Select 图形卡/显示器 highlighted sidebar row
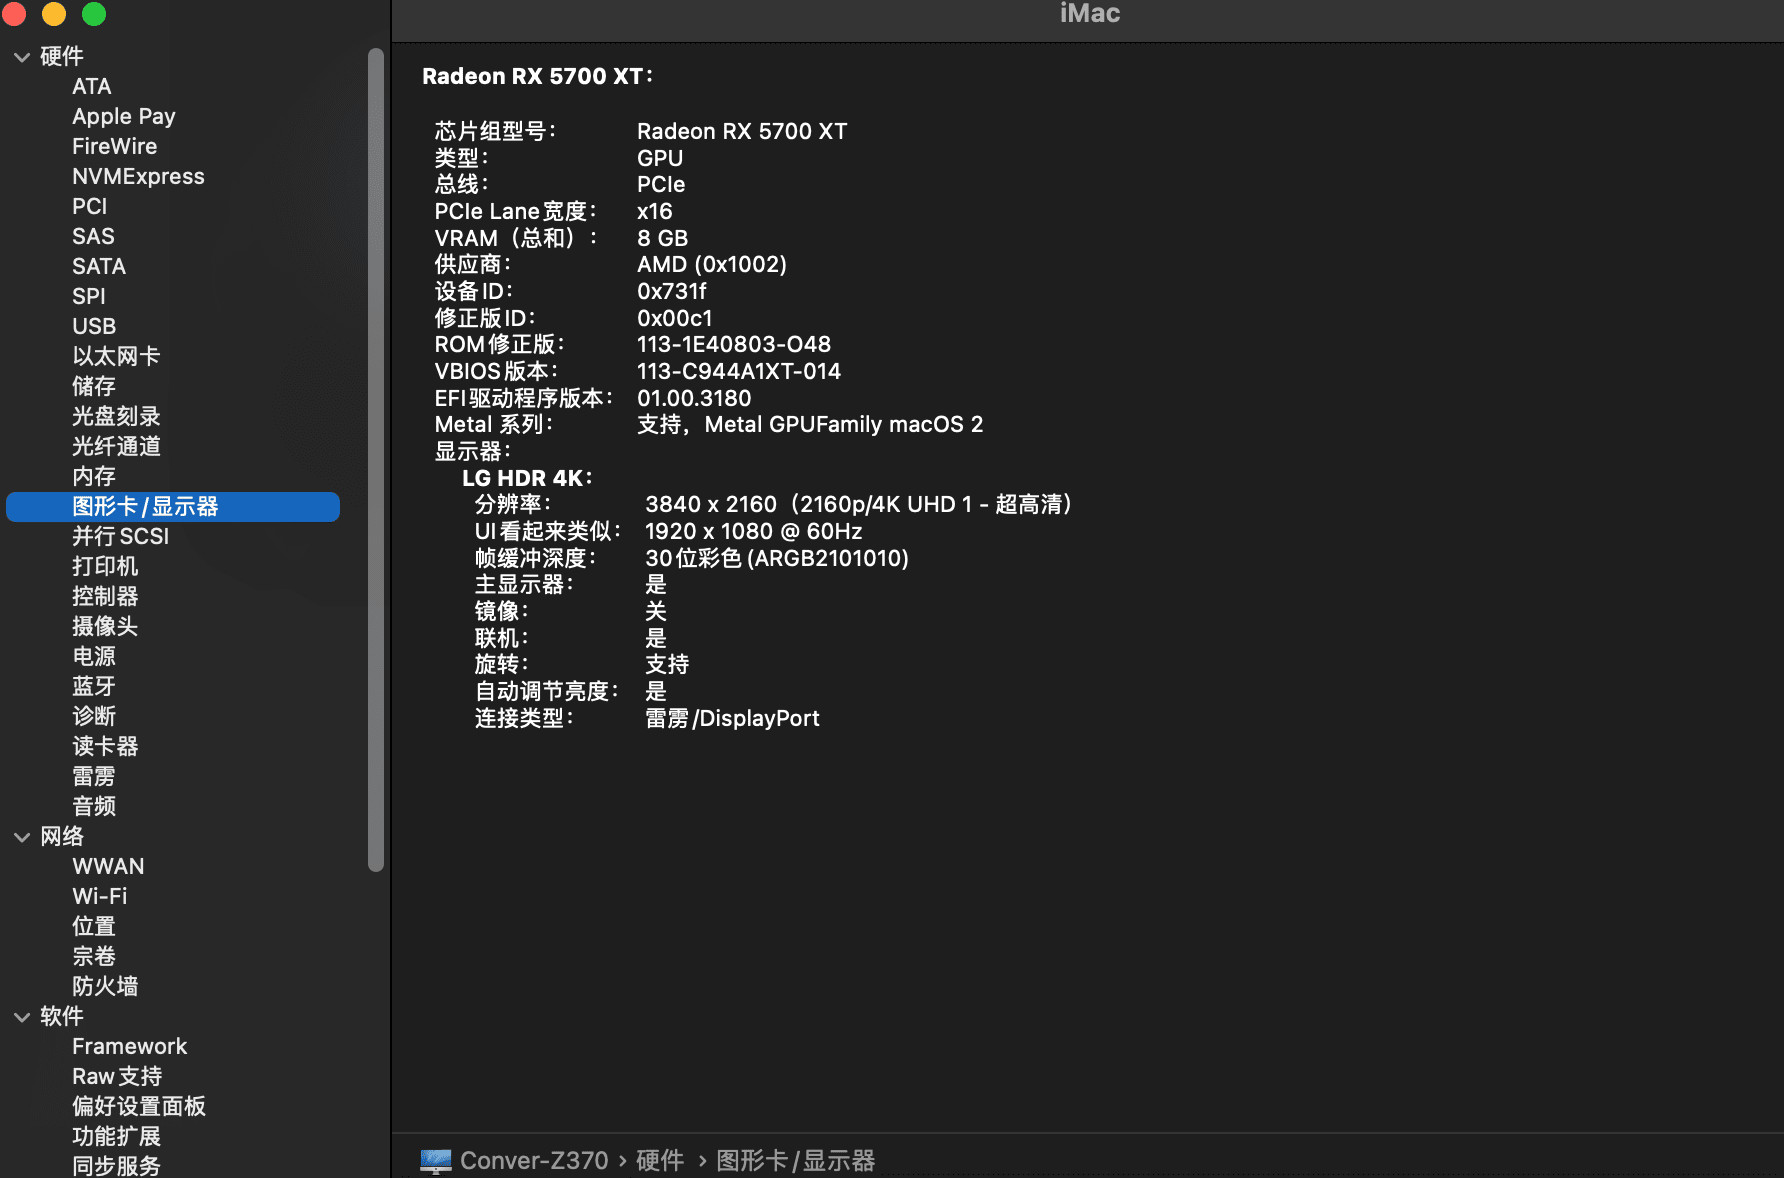 [173, 507]
